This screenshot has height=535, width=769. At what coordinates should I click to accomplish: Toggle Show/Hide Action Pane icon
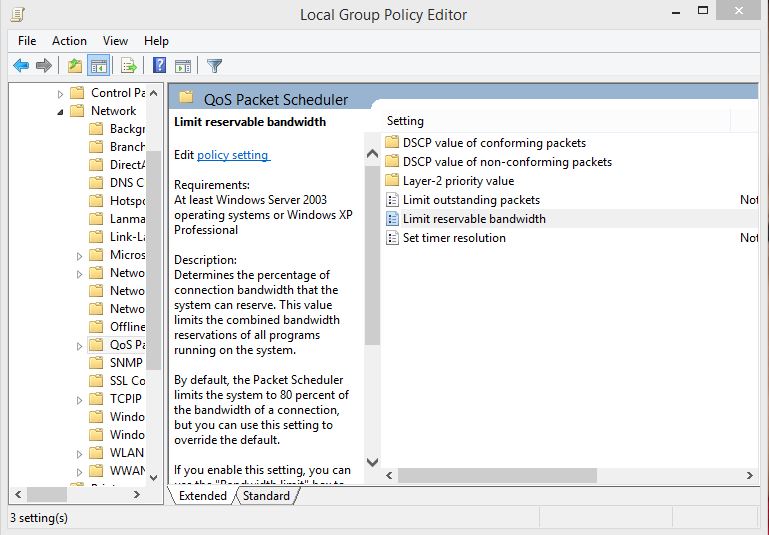(183, 66)
